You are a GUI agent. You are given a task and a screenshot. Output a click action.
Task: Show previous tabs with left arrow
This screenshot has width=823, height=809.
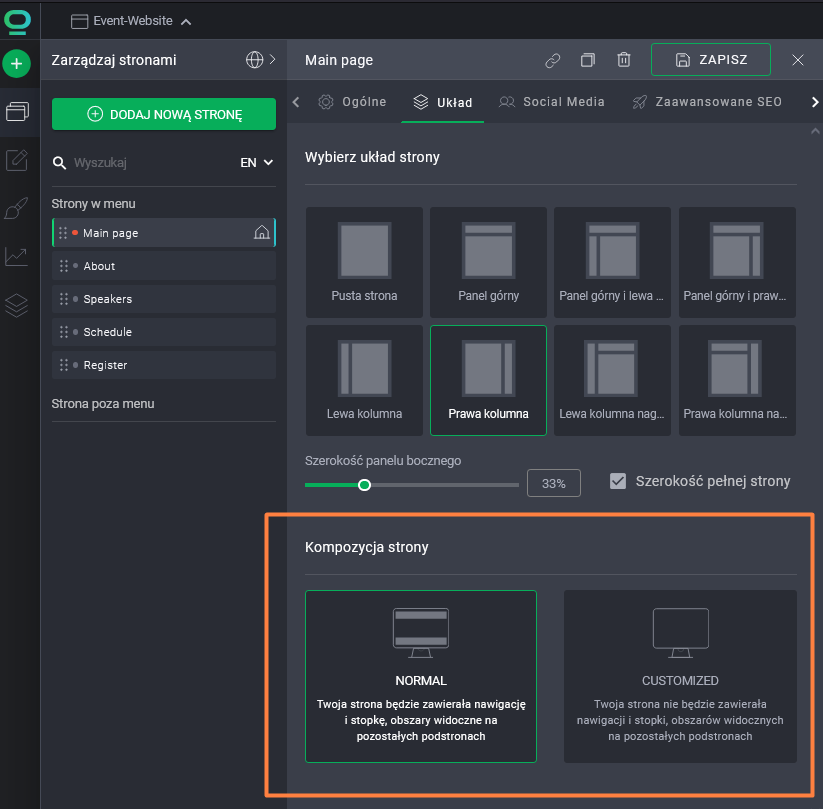click(296, 102)
